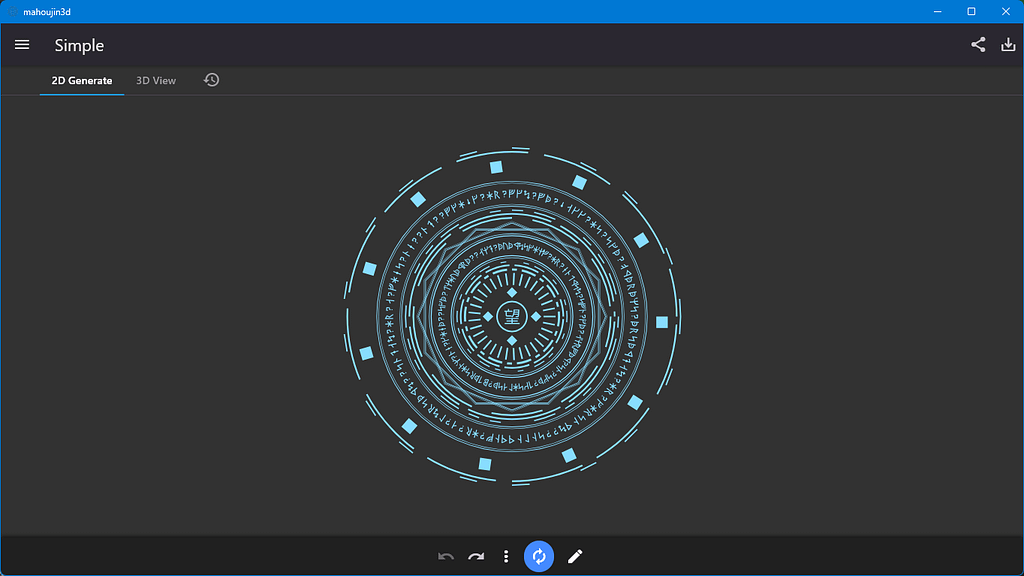This screenshot has height=576, width=1024.
Task: Share the generated magic circle
Action: 978,44
